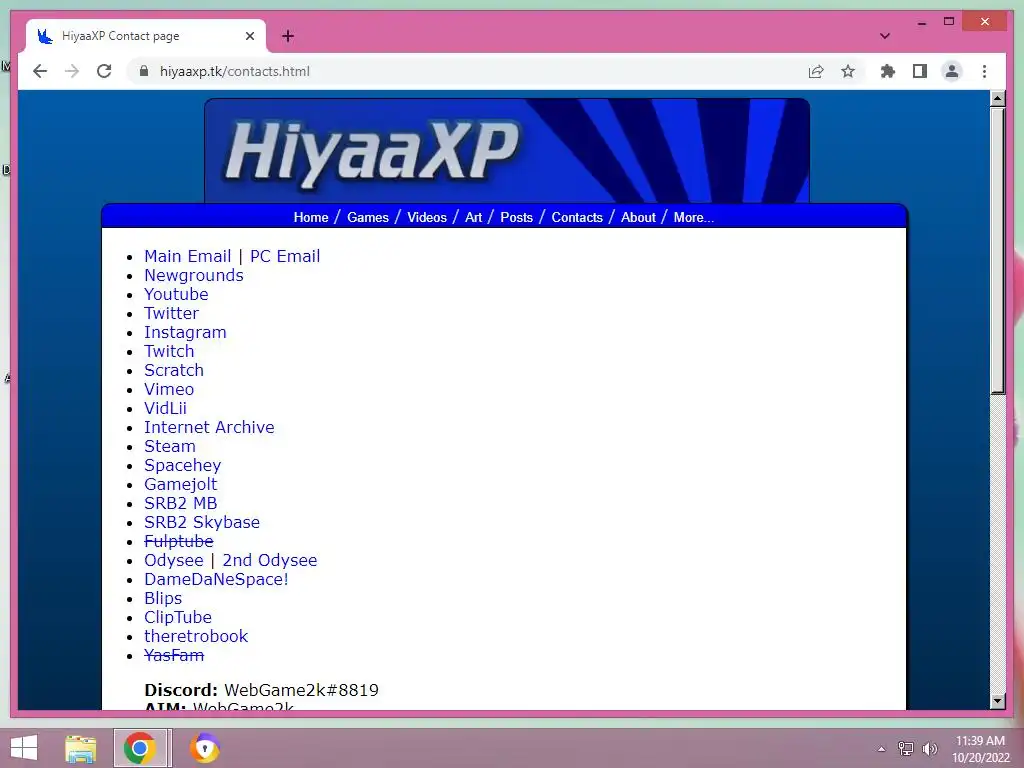Click the browser forward arrow
This screenshot has width=1024, height=768.
tap(72, 71)
